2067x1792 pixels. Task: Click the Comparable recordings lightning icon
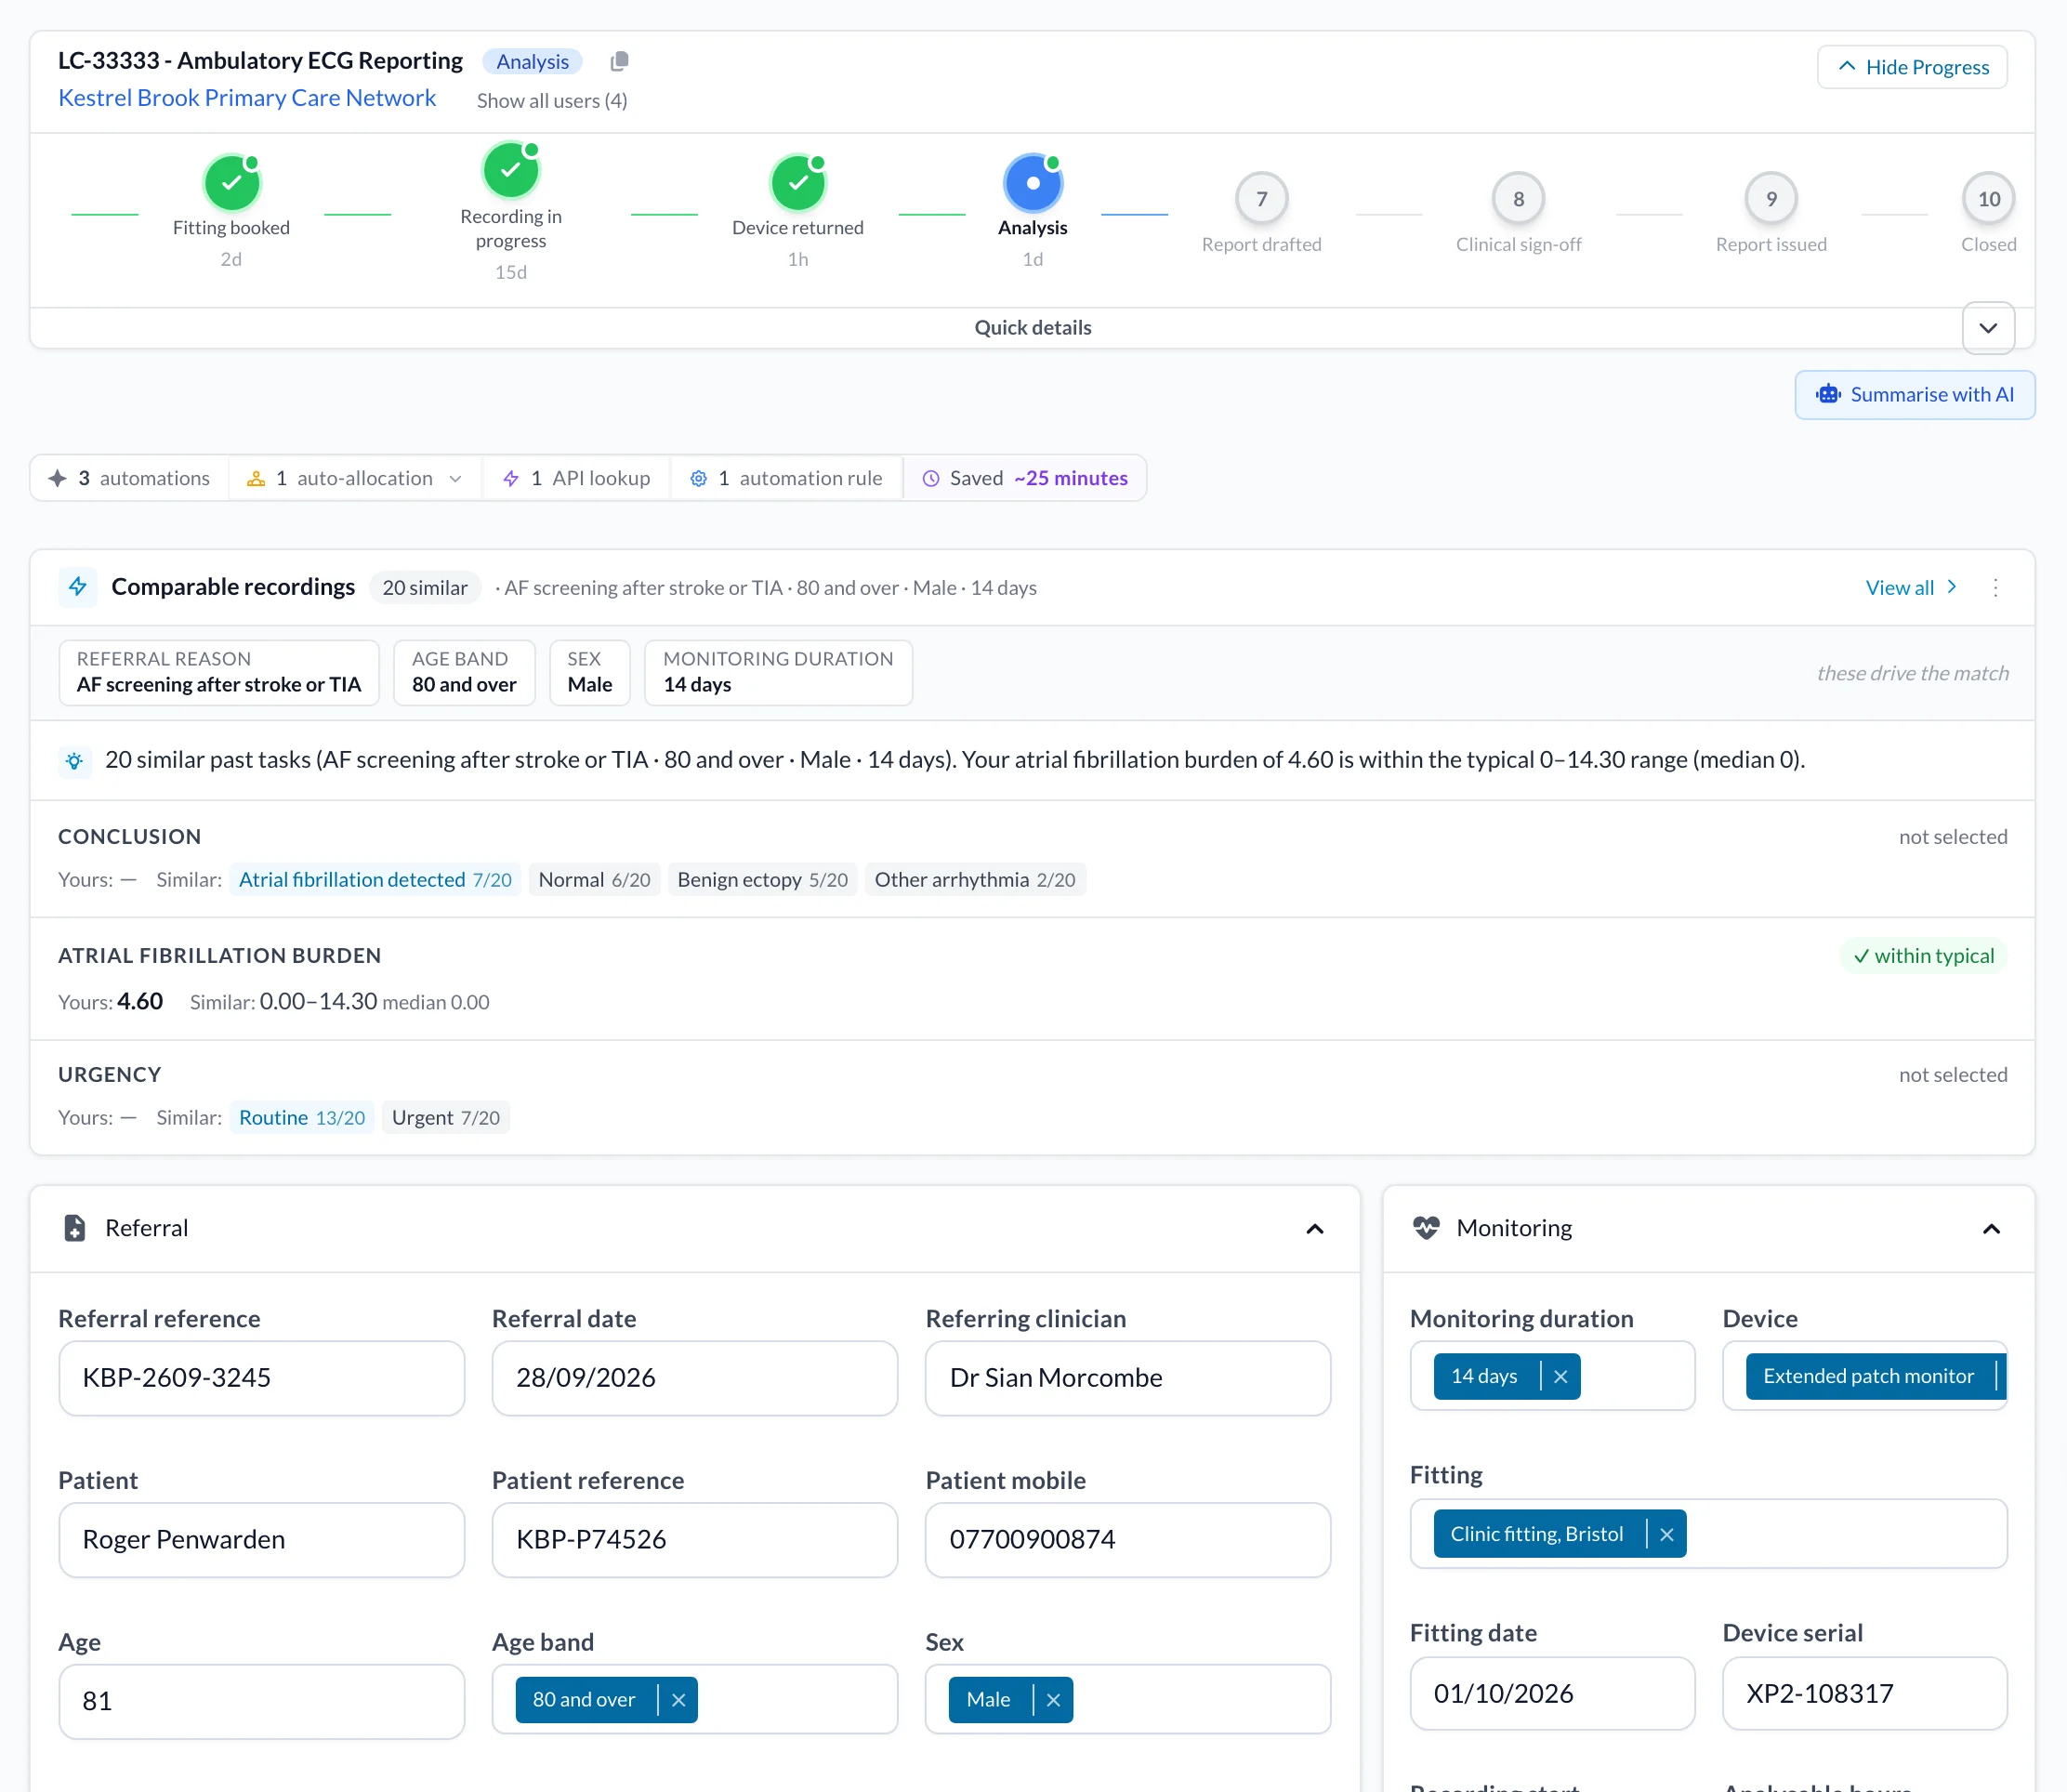tap(78, 587)
